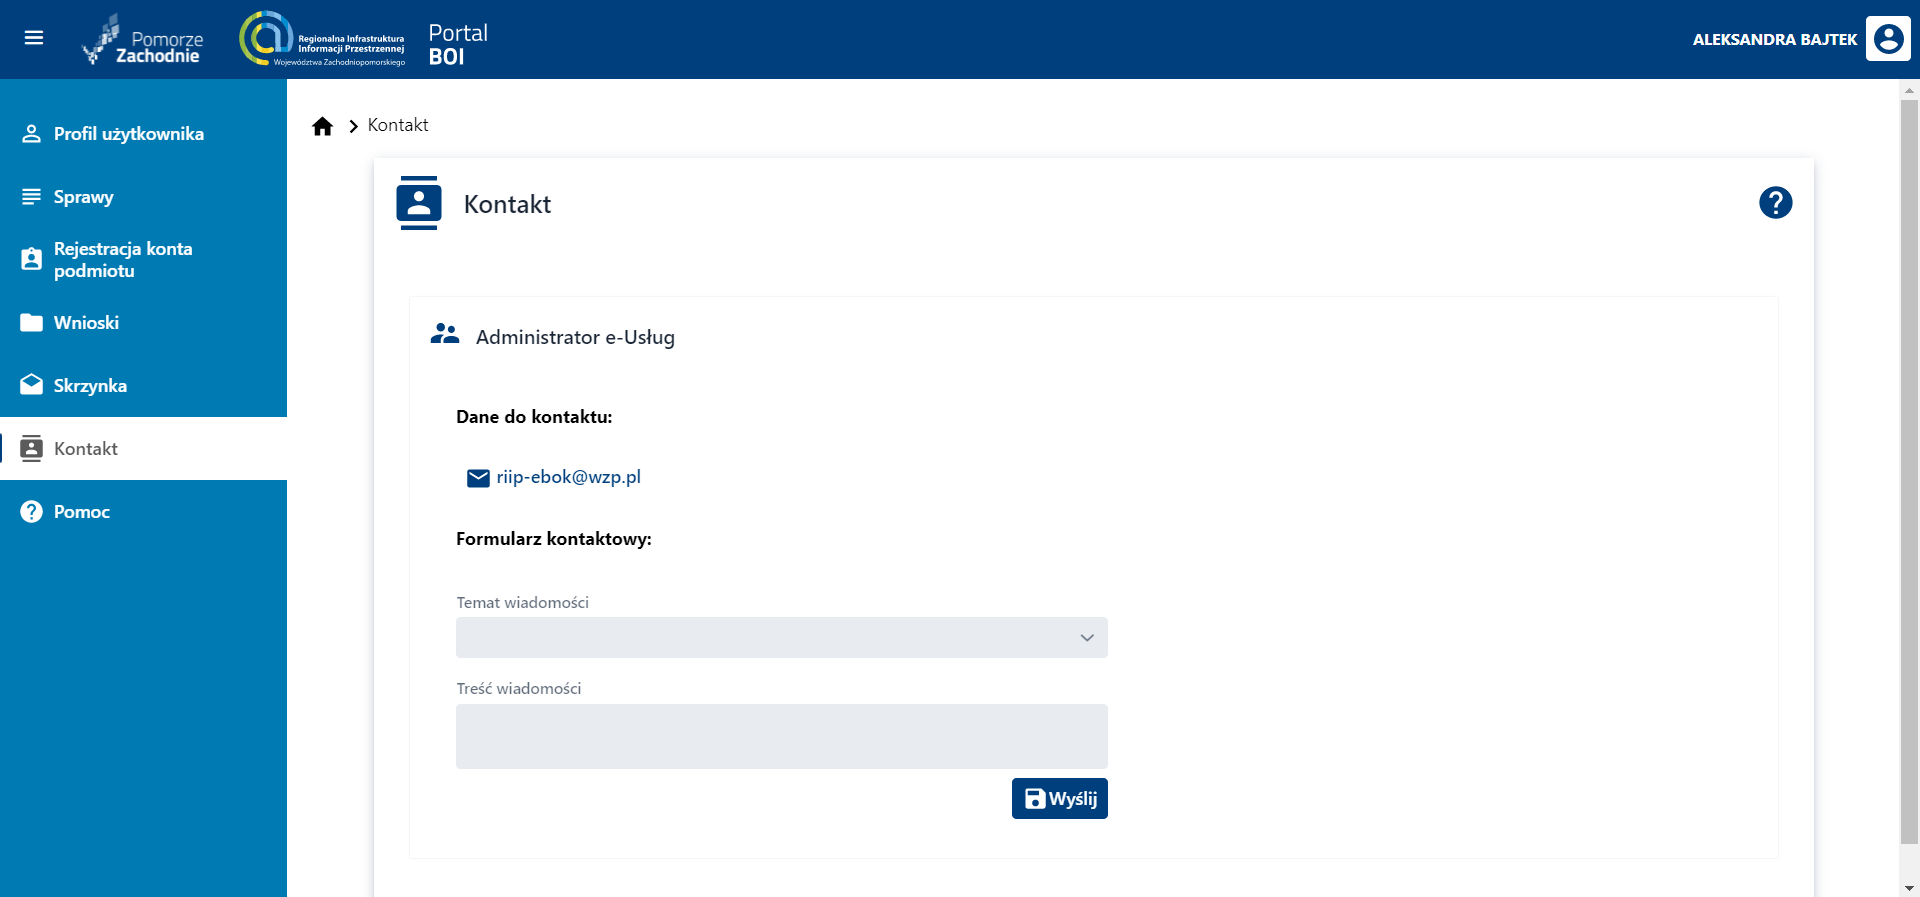
Task: Open the user account avatar icon
Action: (x=1887, y=40)
